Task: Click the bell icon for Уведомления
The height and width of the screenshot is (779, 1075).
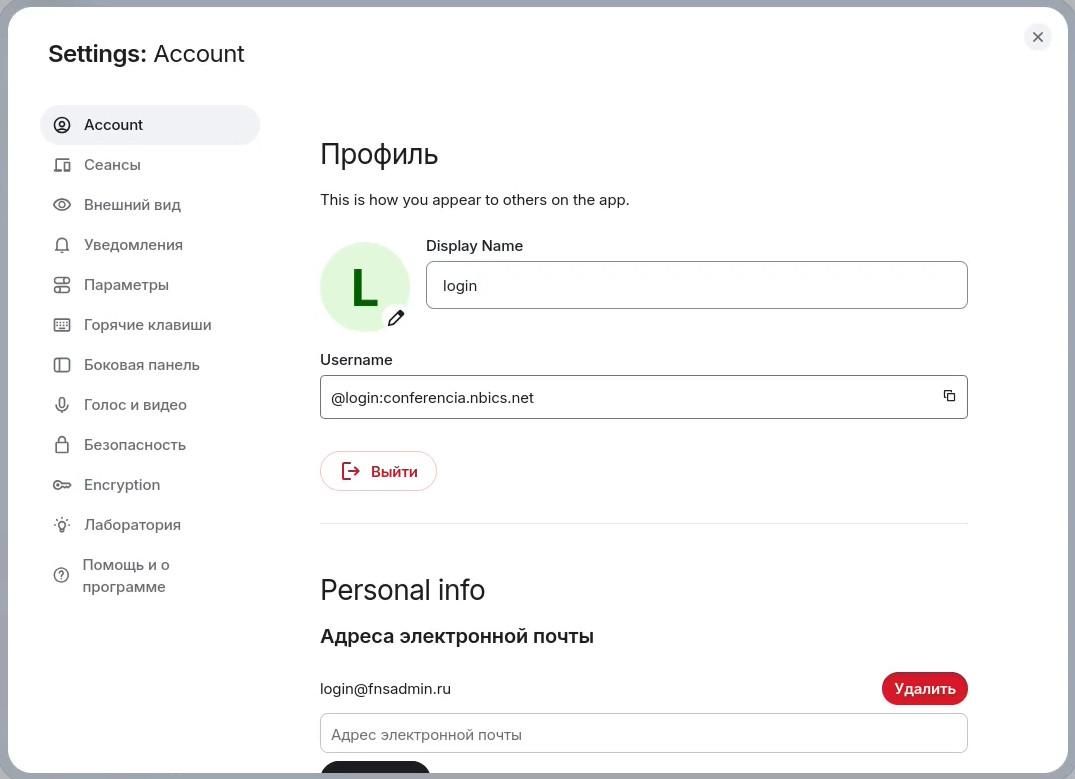Action: coord(62,245)
